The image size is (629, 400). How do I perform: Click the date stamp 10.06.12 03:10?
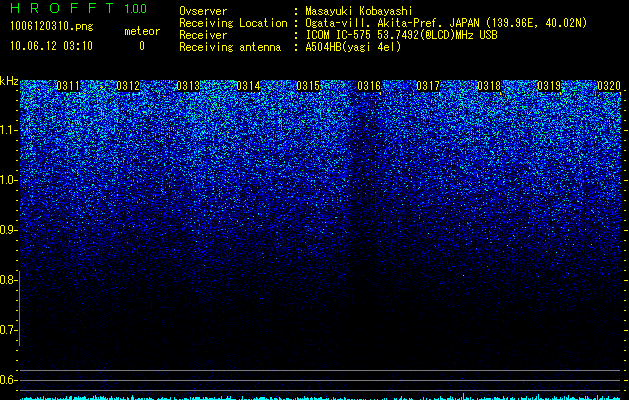tap(51, 46)
